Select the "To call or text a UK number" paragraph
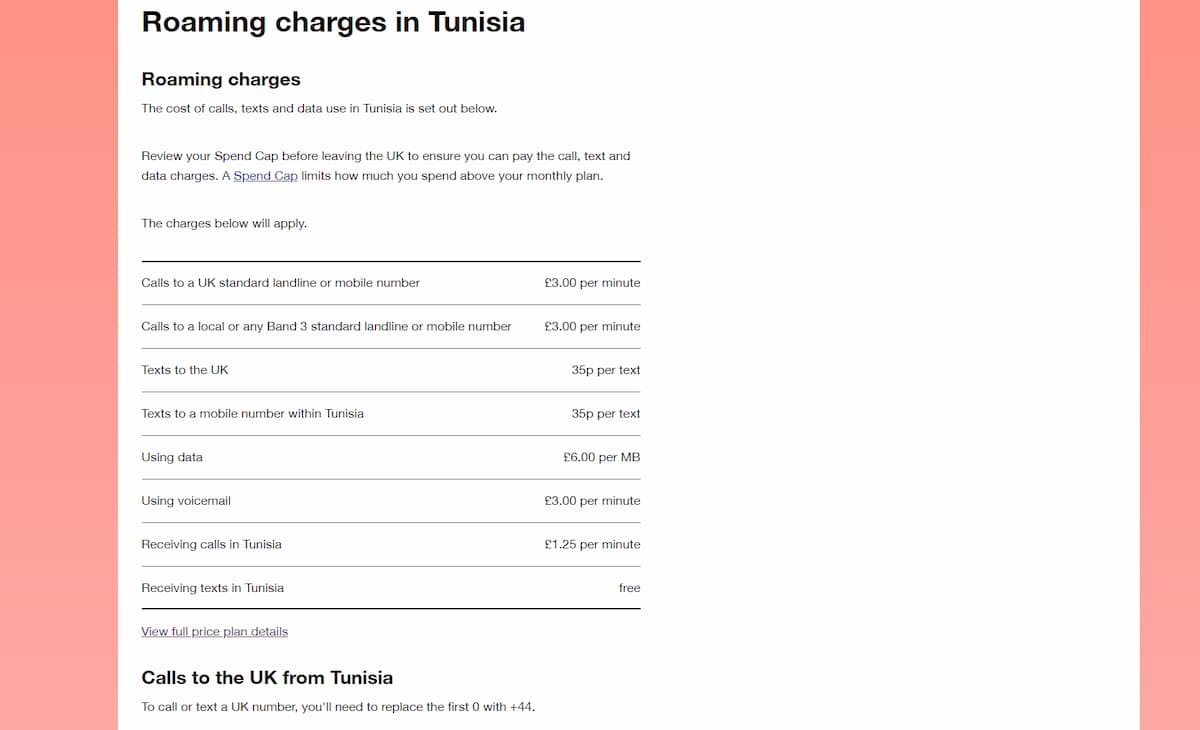 (x=338, y=707)
